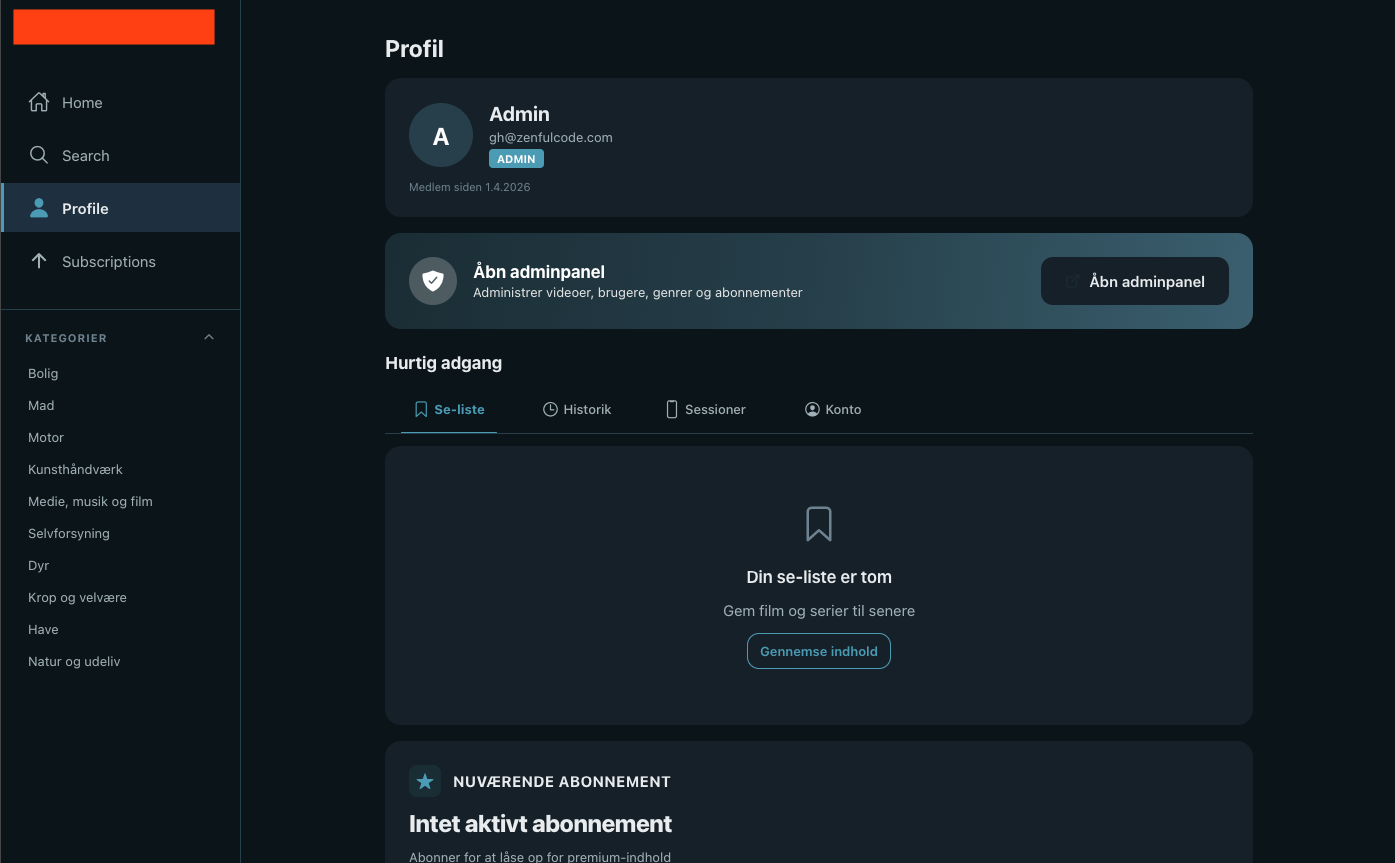
Task: Click the Hurtig adgang heading
Action: [x=443, y=363]
